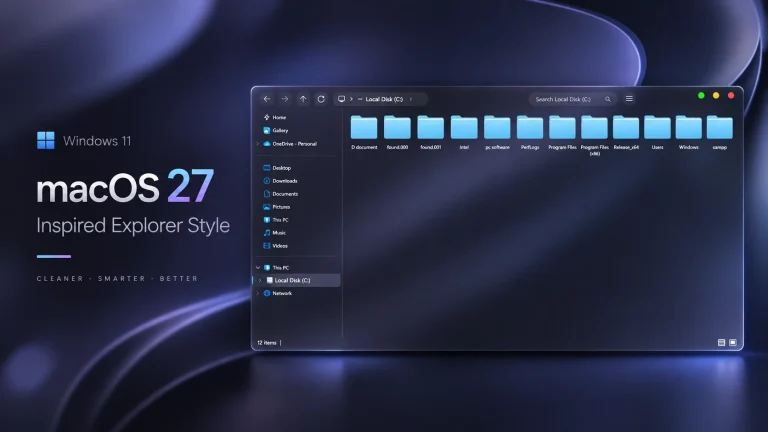This screenshot has height=432, width=768.
Task: Select the Intel folder
Action: (x=464, y=132)
